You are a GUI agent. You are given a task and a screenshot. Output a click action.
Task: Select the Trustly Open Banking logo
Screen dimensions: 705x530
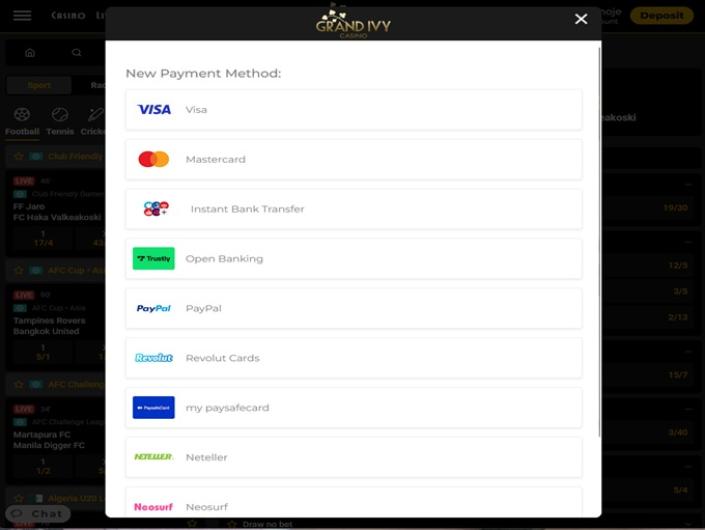pos(154,258)
